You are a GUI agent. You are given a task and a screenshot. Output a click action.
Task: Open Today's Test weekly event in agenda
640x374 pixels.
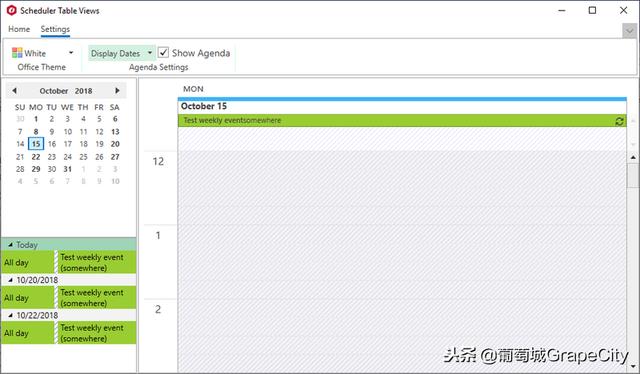click(97, 262)
